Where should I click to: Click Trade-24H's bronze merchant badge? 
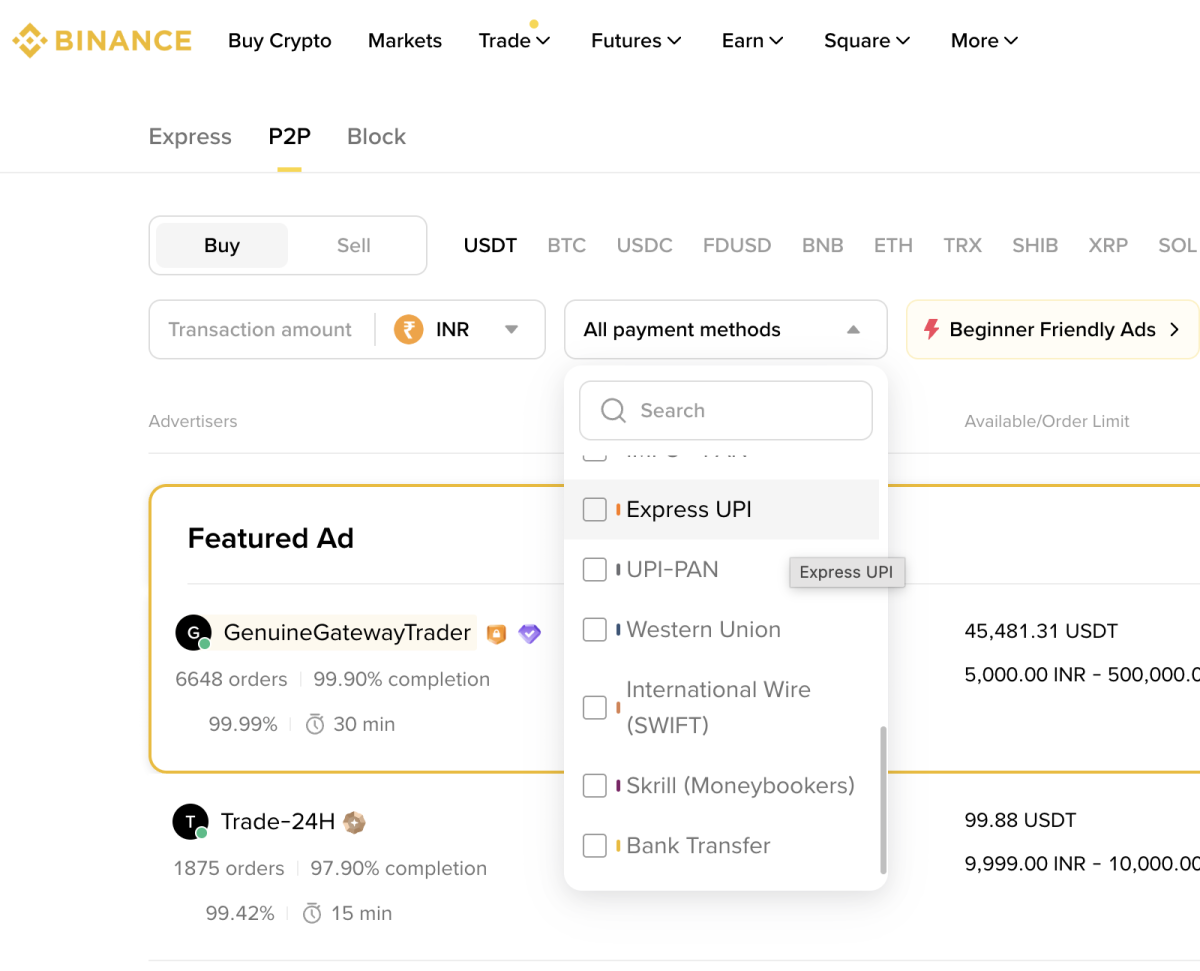pos(354,822)
